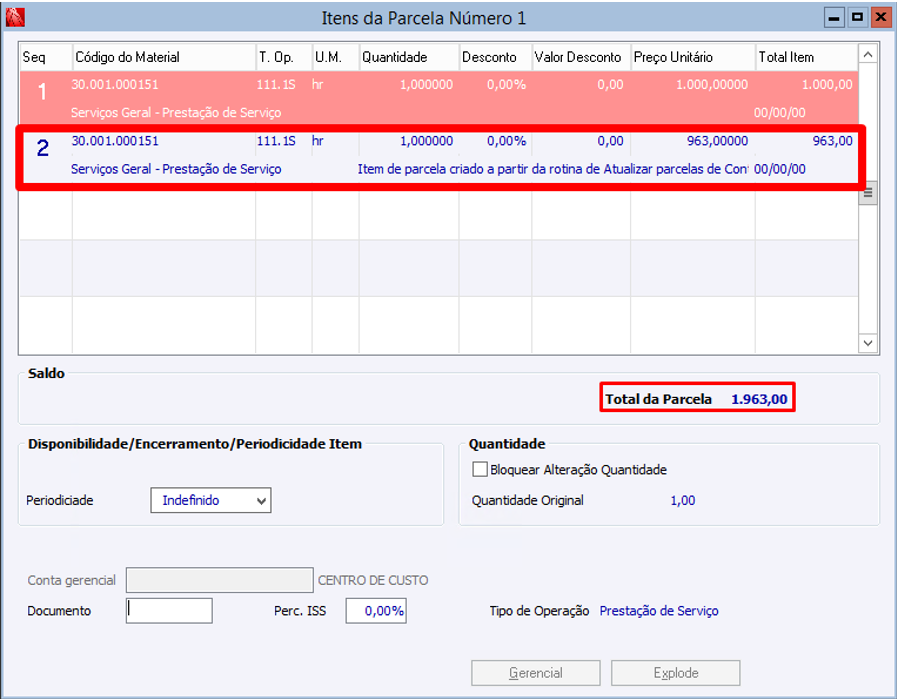Click the Preço Unitário column header

[x=693, y=57]
